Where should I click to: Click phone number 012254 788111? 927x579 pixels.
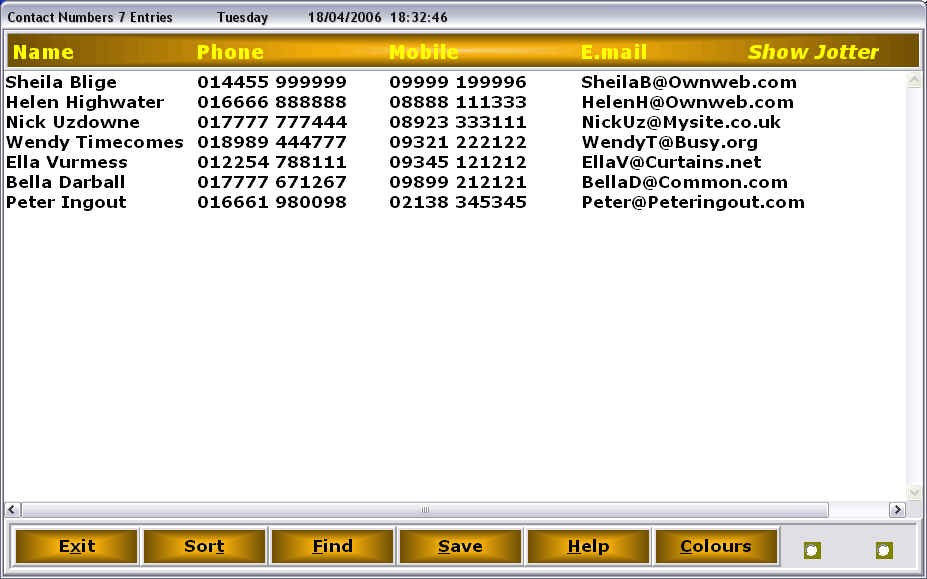[x=272, y=162]
